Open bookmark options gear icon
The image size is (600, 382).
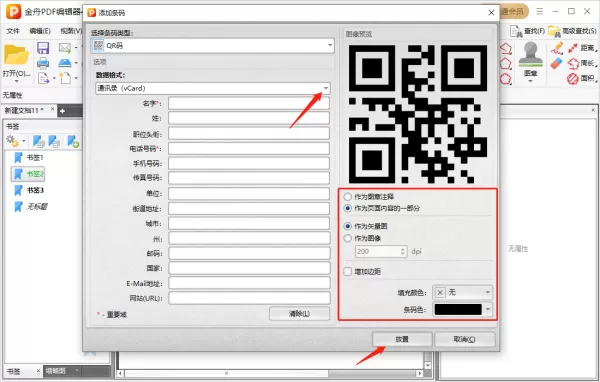12,141
